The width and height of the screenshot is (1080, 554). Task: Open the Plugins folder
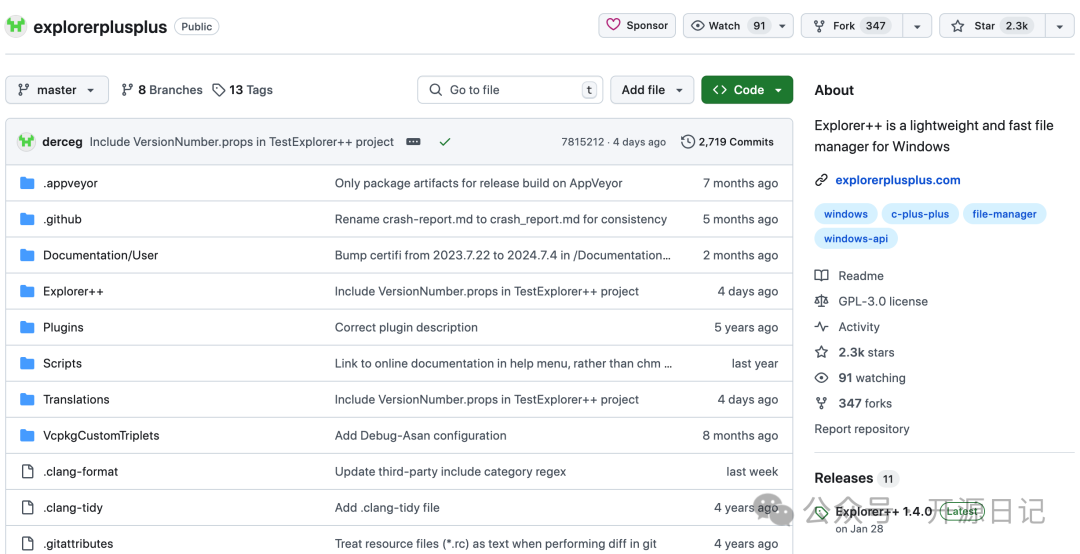click(63, 327)
